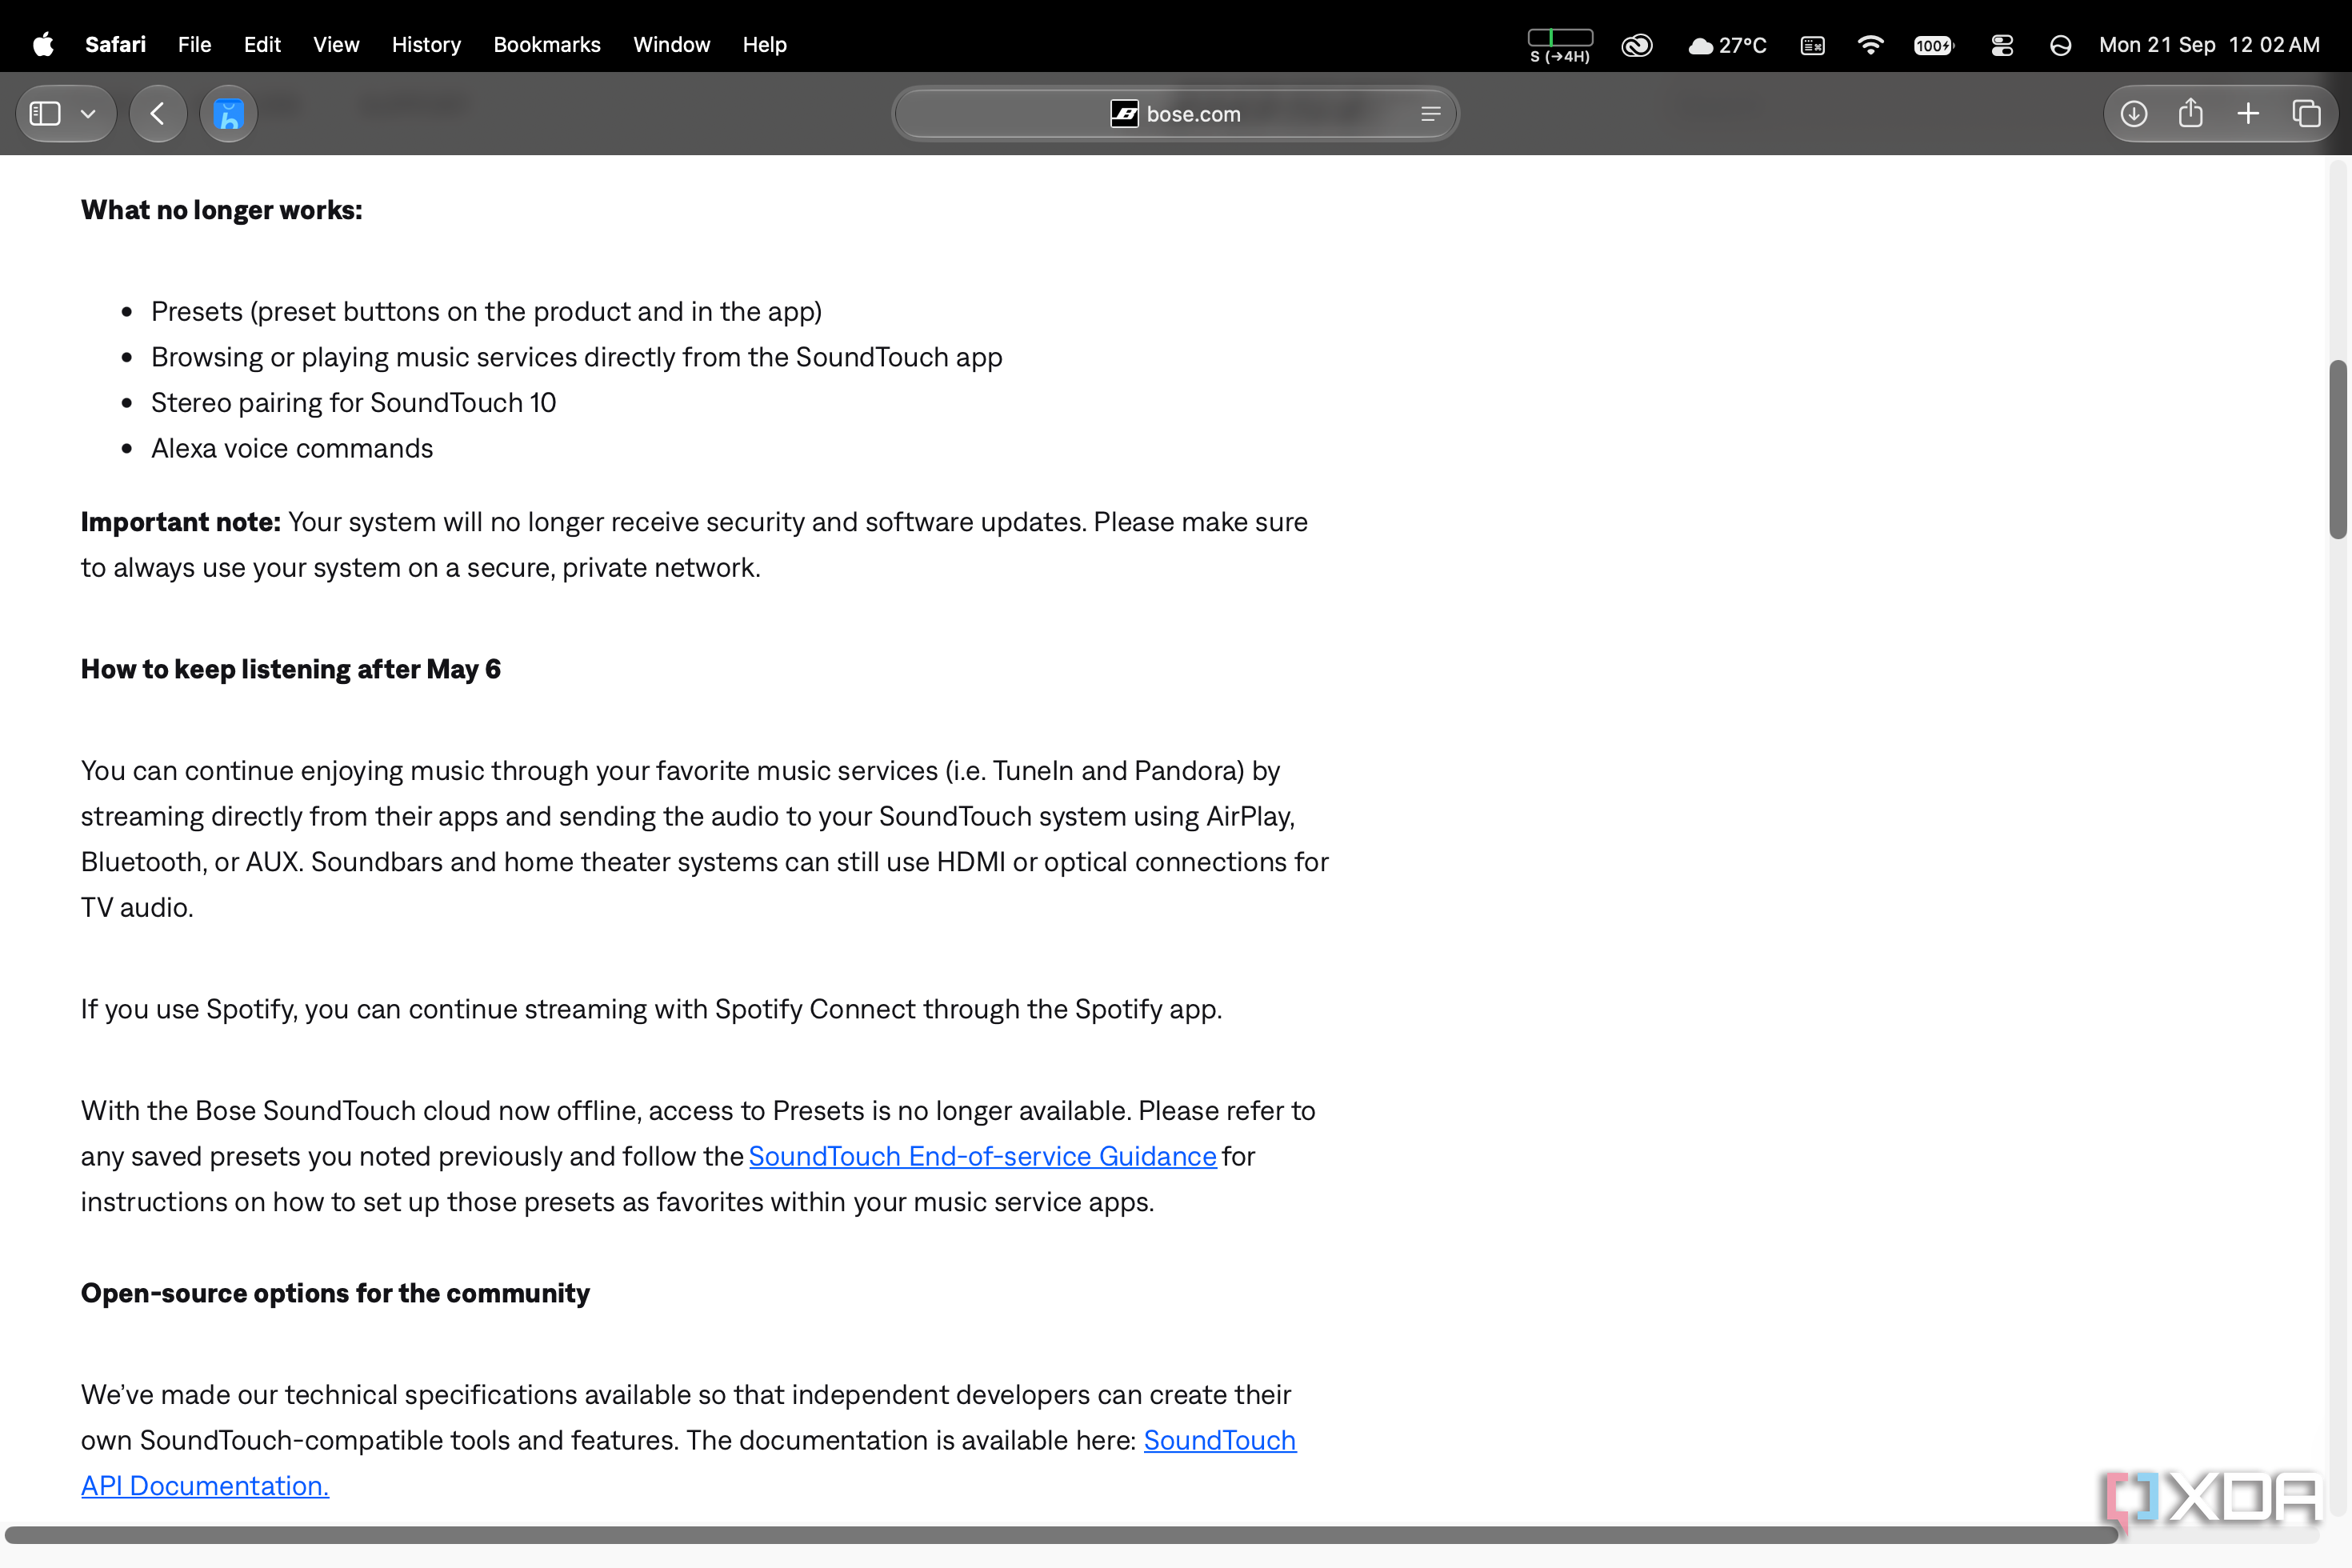Open the weather 27°C menu bar item
The height and width of the screenshot is (1568, 2352).
[1727, 45]
